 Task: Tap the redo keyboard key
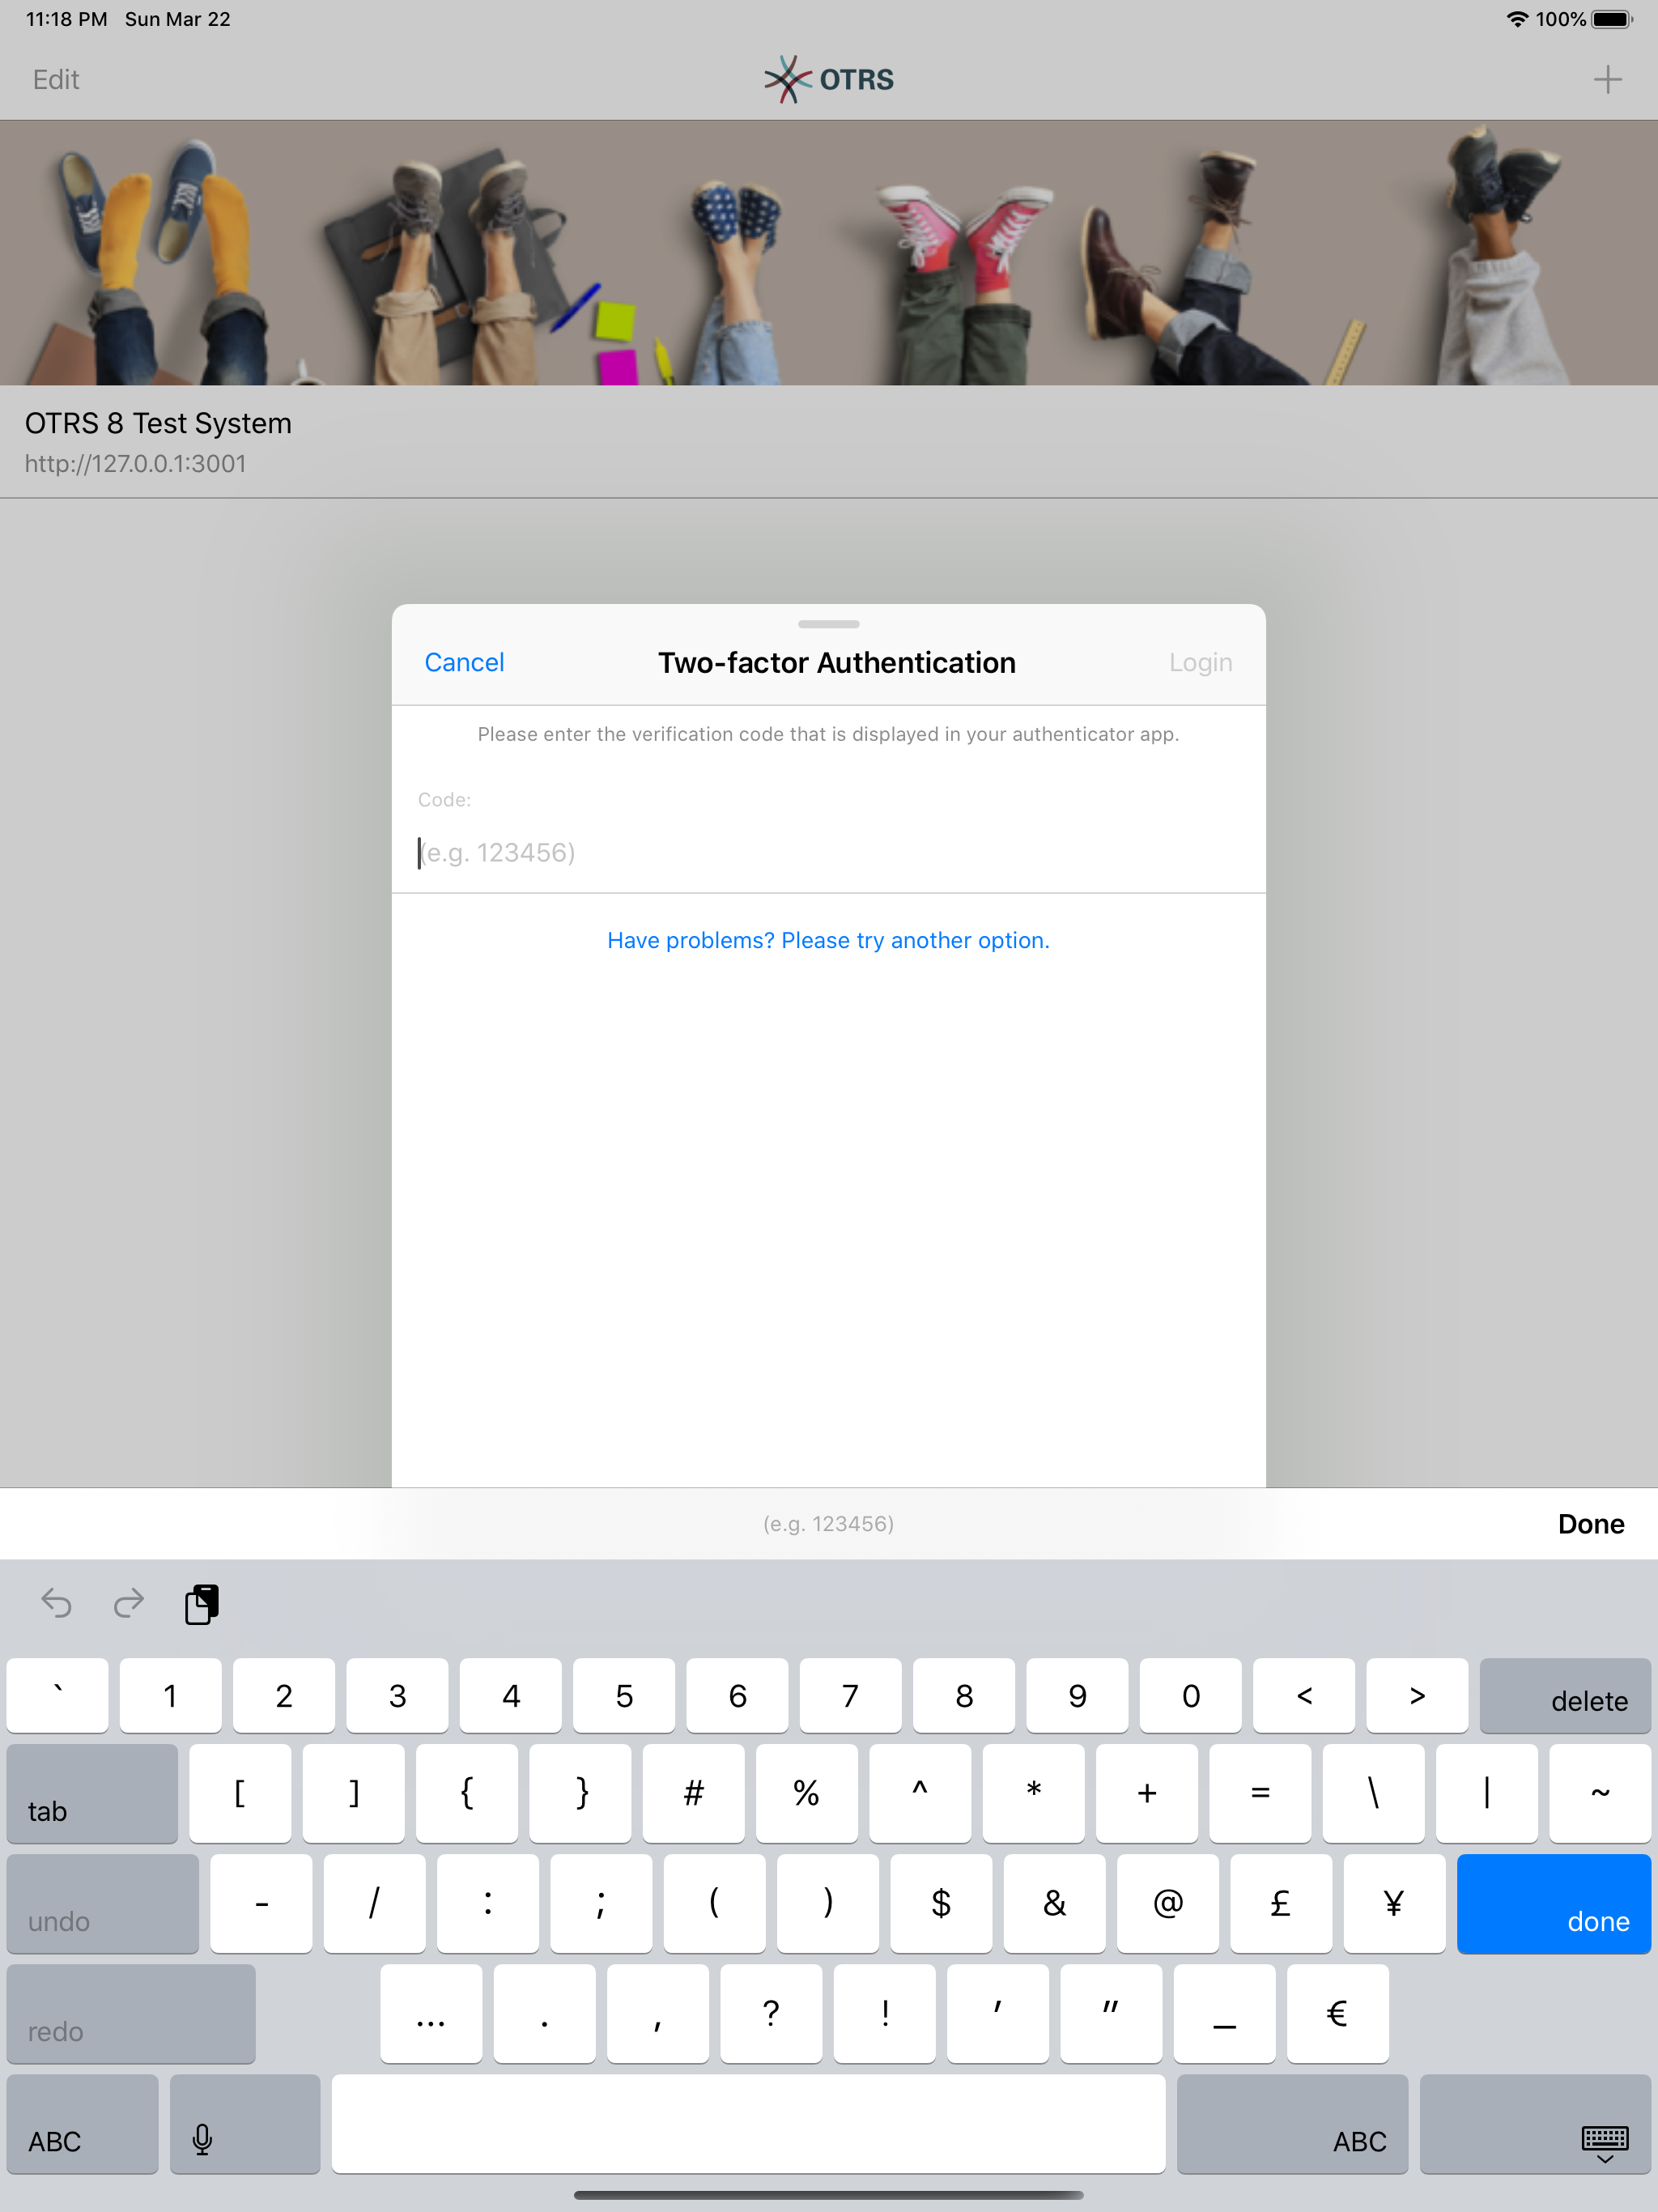pyautogui.click(x=131, y=2014)
